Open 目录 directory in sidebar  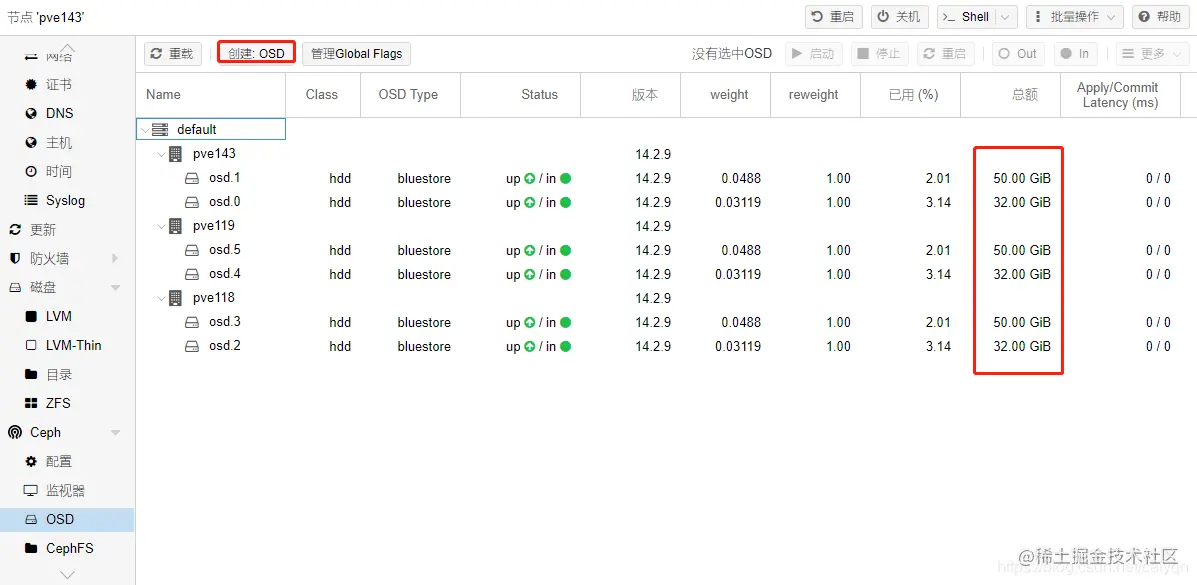tap(67, 374)
